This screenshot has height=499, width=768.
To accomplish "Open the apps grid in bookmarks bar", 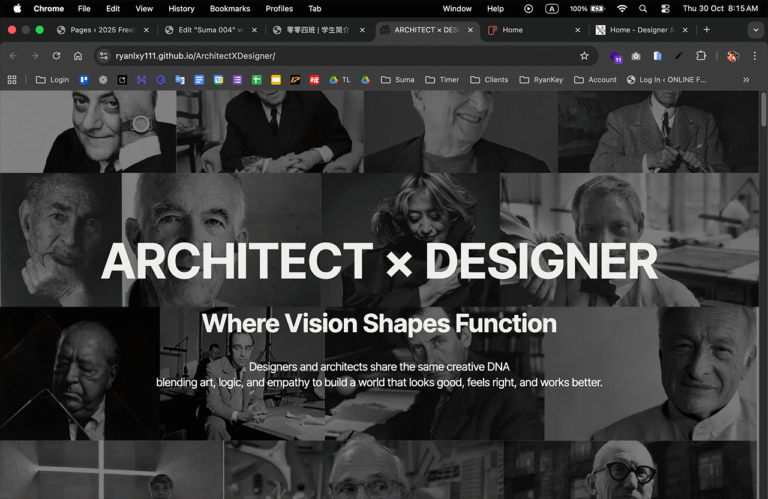I will (12, 80).
